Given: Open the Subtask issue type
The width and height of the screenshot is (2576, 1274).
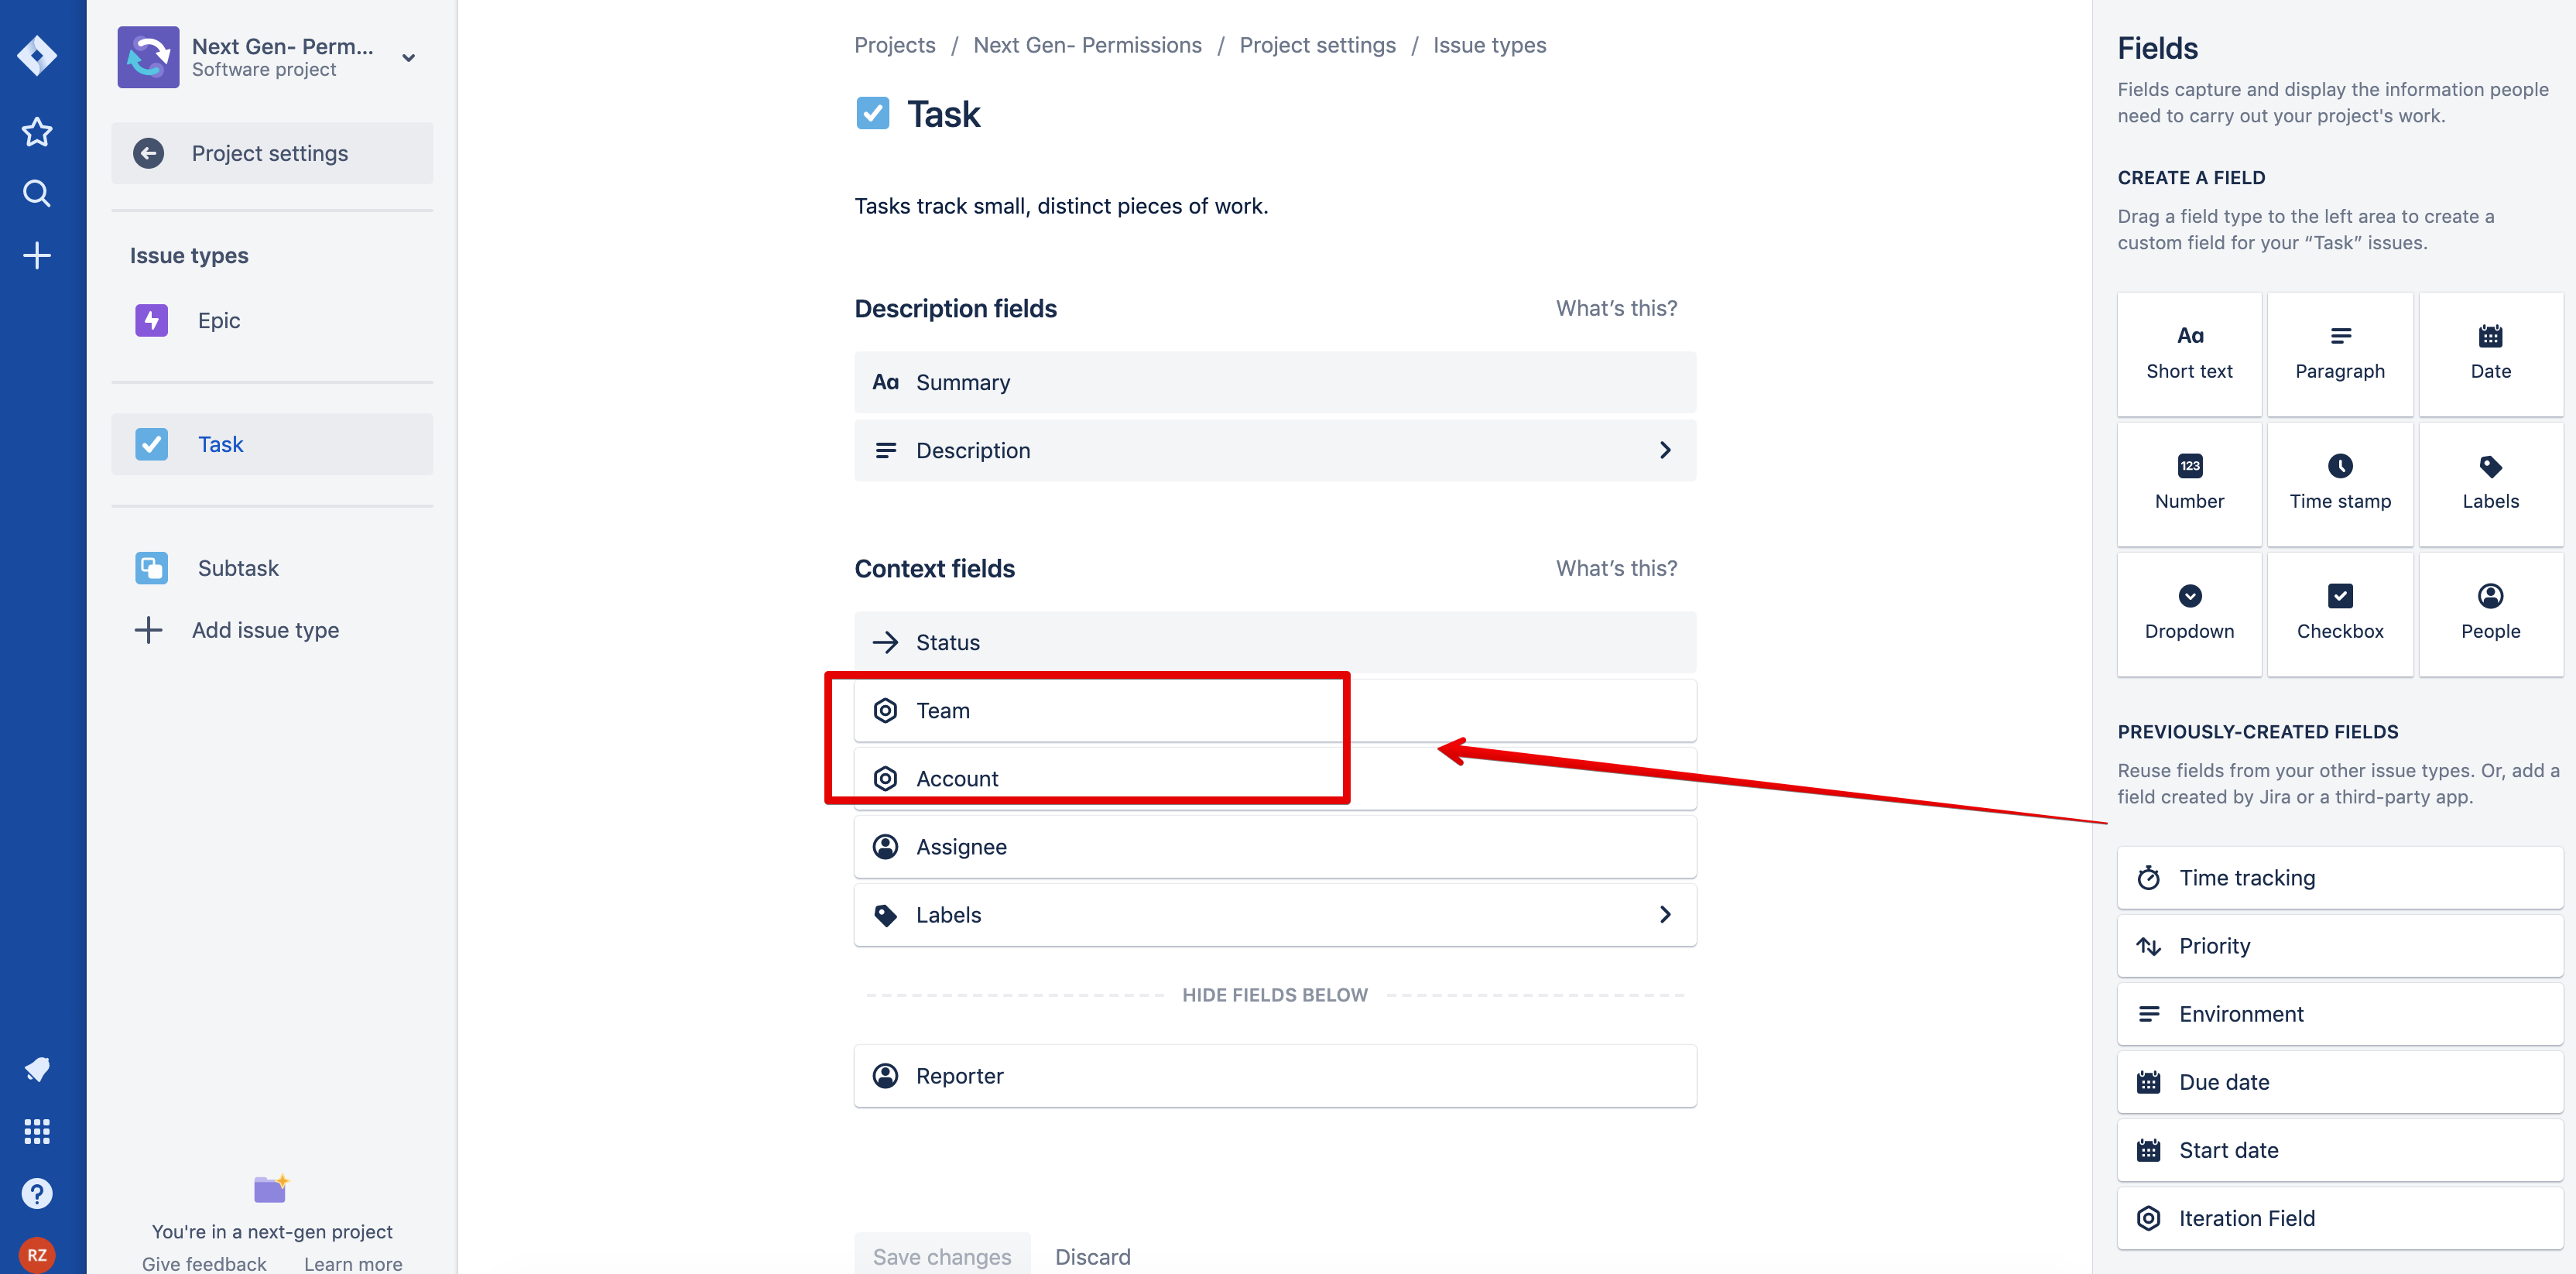Looking at the screenshot, I should (238, 567).
